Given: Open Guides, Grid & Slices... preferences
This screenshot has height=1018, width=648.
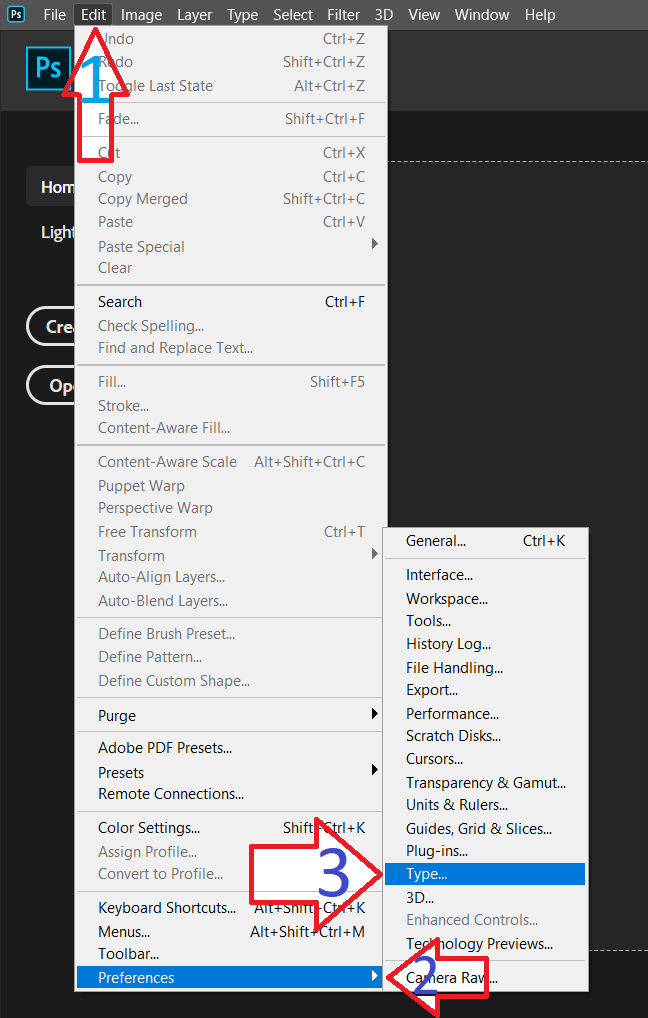Looking at the screenshot, I should click(485, 828).
